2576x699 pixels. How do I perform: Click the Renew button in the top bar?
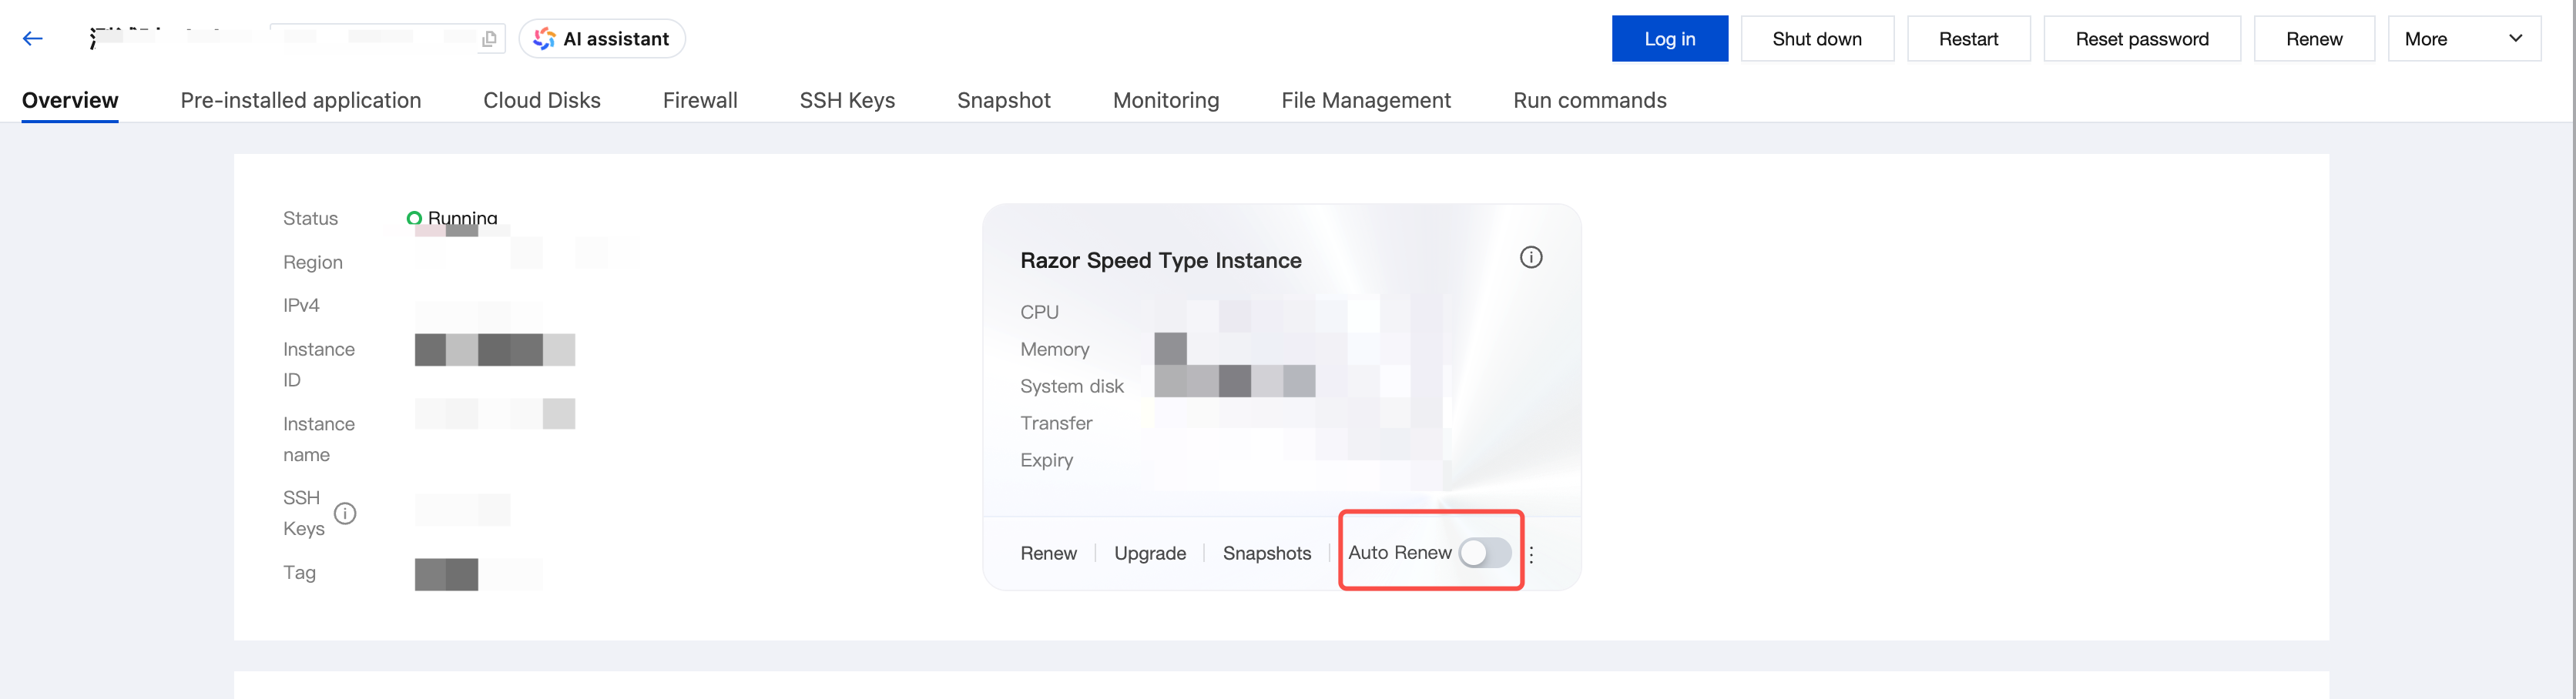2314,39
